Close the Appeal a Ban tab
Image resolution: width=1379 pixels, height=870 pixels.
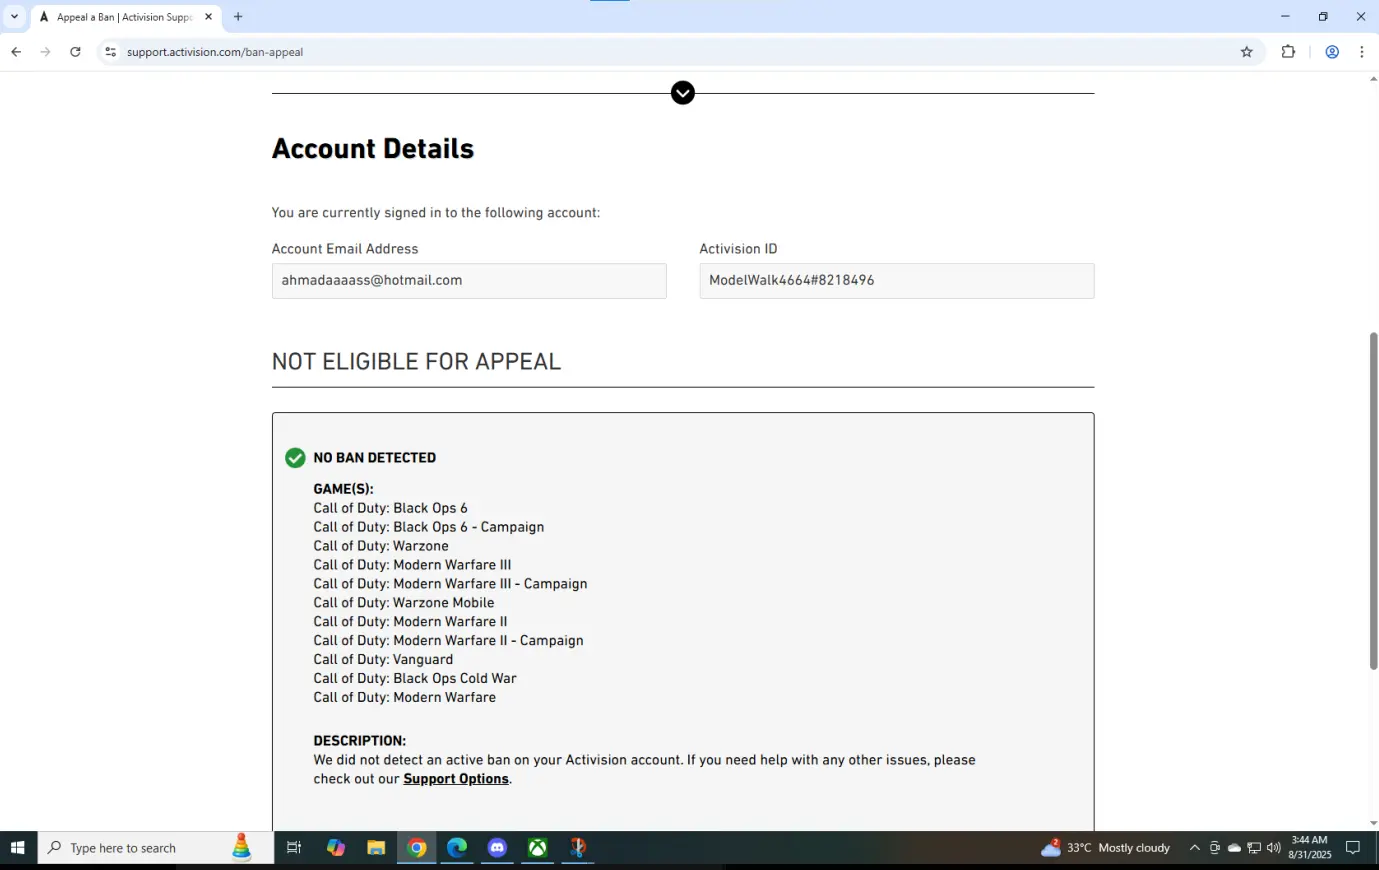pos(209,17)
